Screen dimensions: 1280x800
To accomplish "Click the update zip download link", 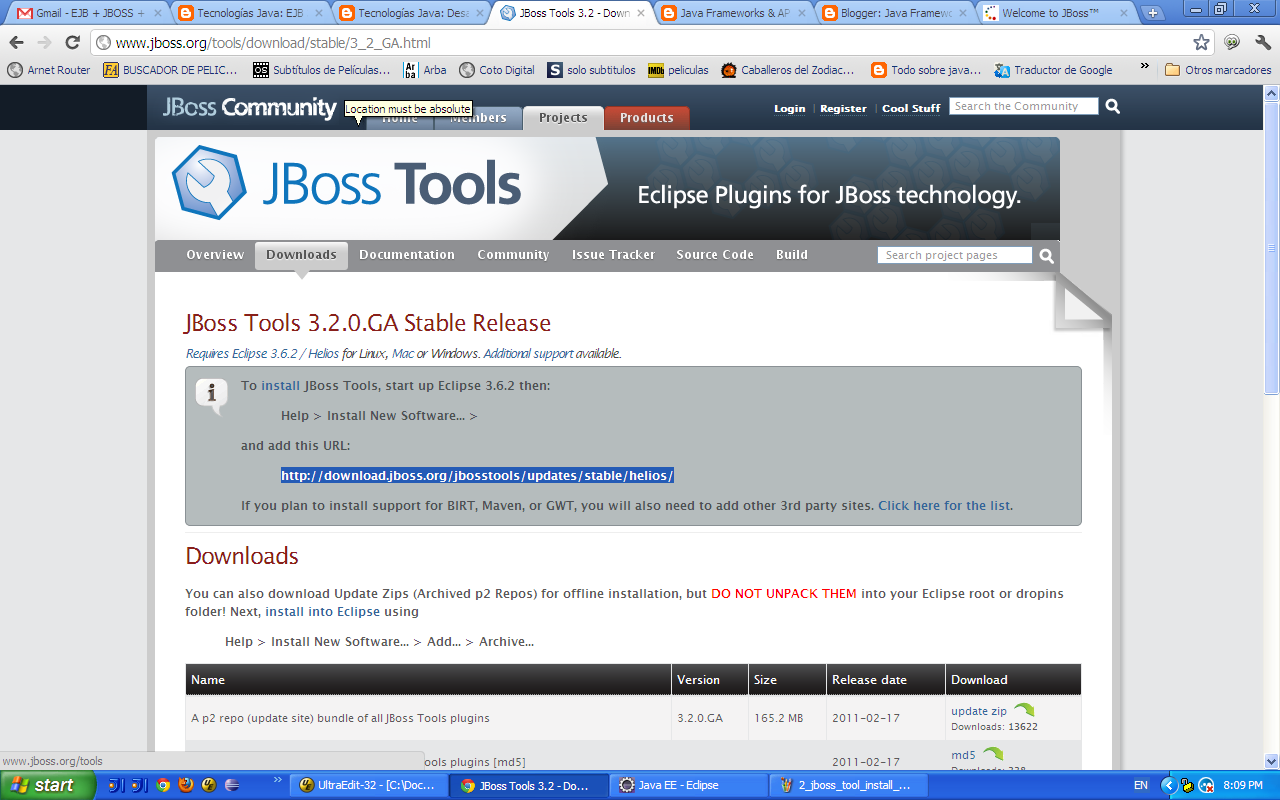I will click(979, 711).
